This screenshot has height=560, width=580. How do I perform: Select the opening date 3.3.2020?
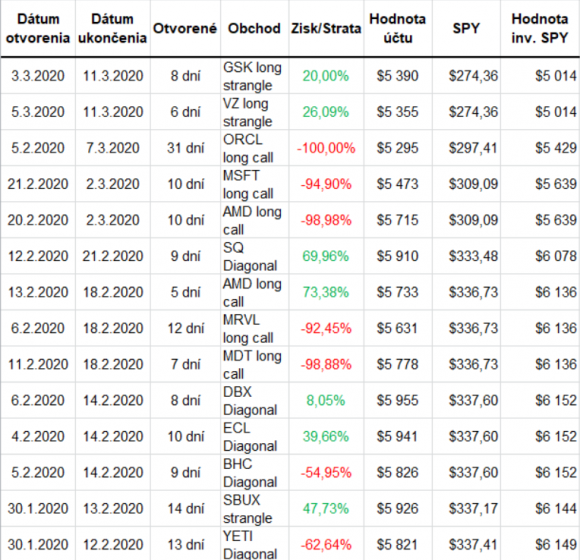click(38, 76)
